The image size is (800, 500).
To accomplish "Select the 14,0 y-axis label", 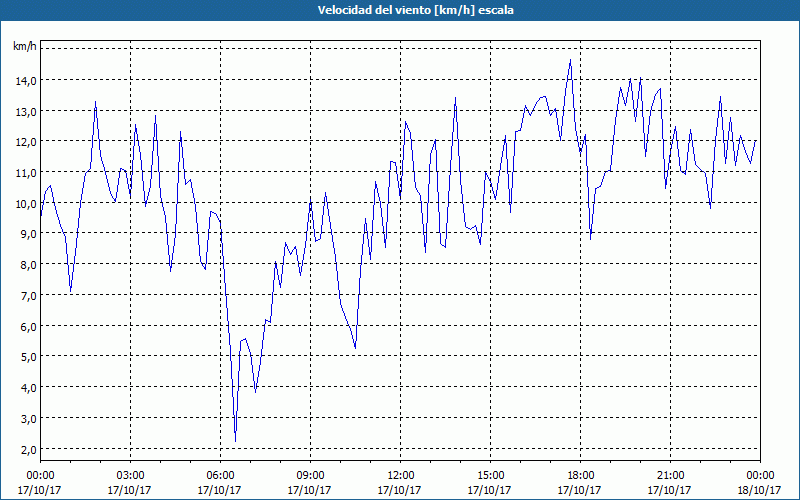I will (x=26, y=81).
